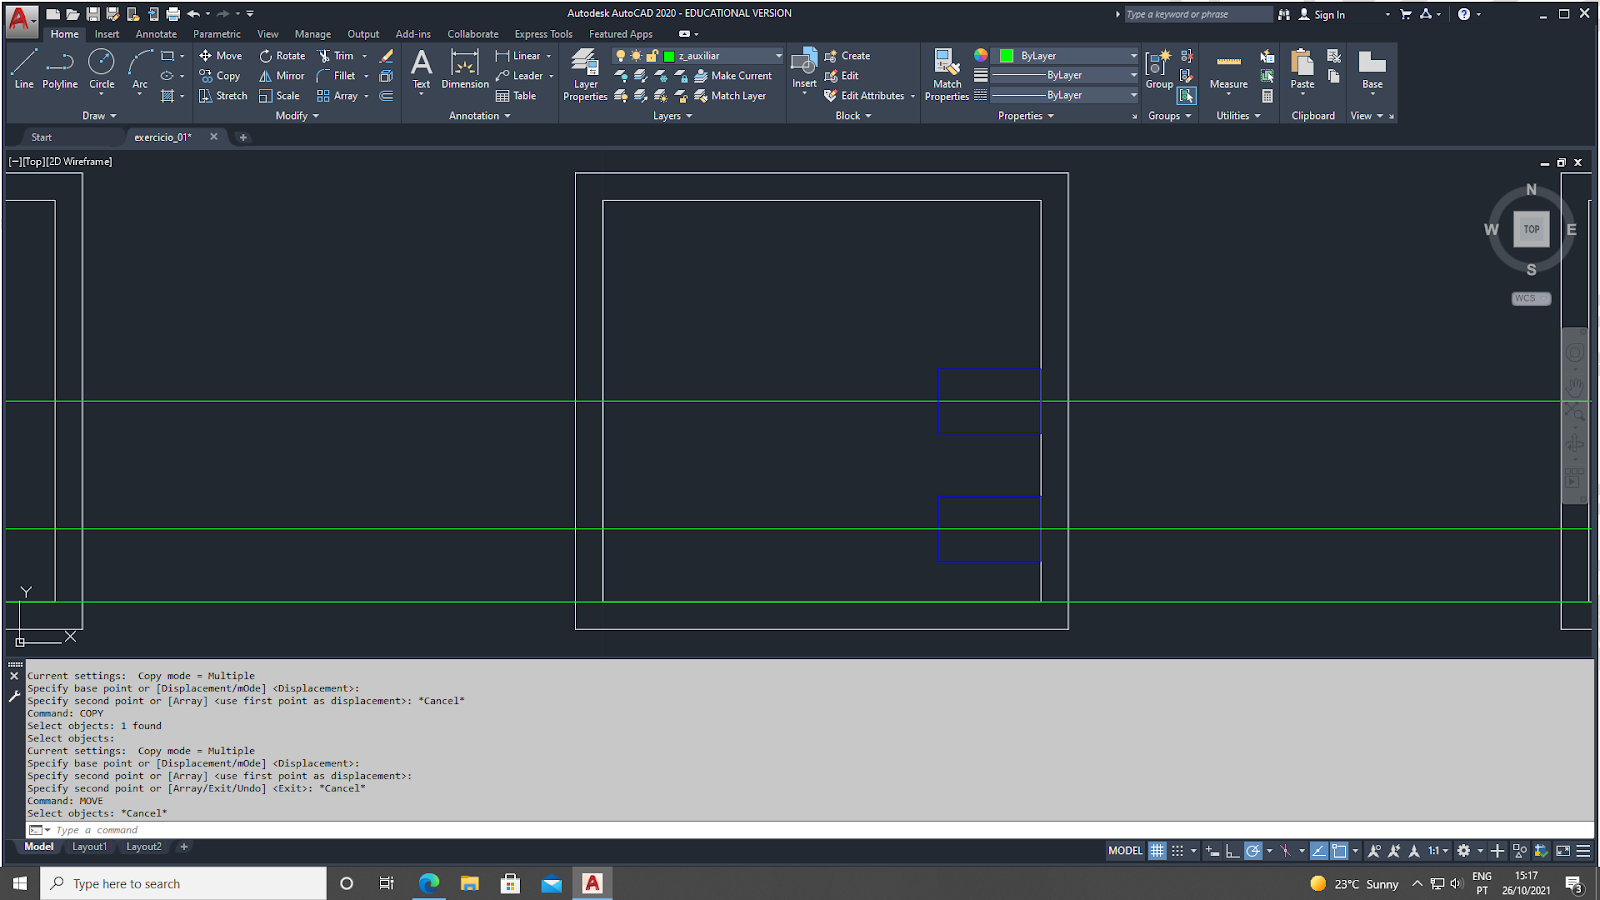
Task: Open the Annotate ribbon tab
Action: pos(156,34)
